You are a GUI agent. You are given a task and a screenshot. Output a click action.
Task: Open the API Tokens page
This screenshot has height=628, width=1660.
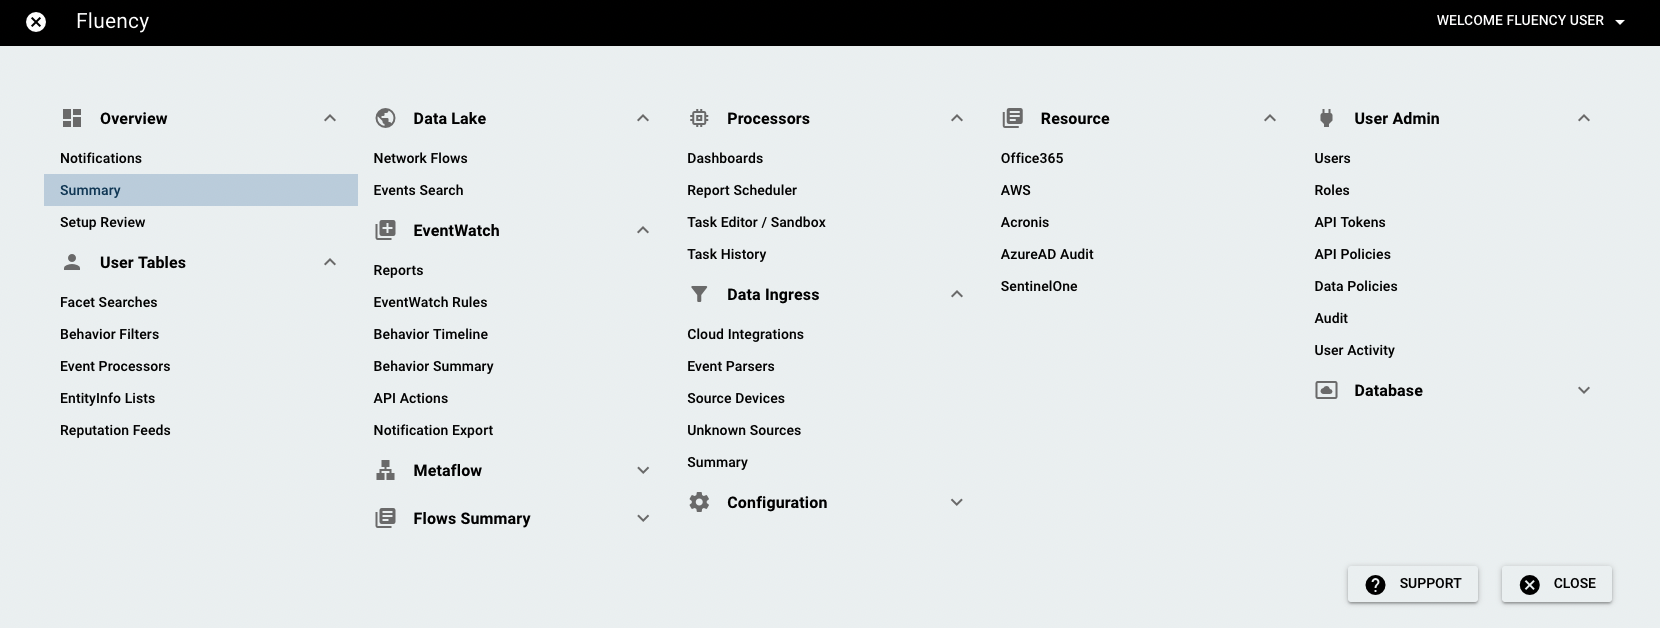tap(1350, 222)
